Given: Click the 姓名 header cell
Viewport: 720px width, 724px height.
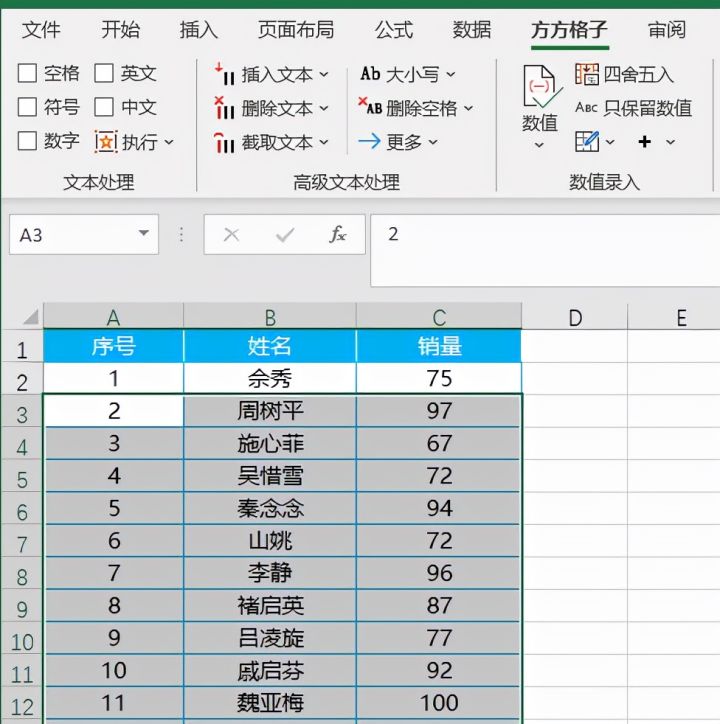Looking at the screenshot, I should click(x=270, y=346).
